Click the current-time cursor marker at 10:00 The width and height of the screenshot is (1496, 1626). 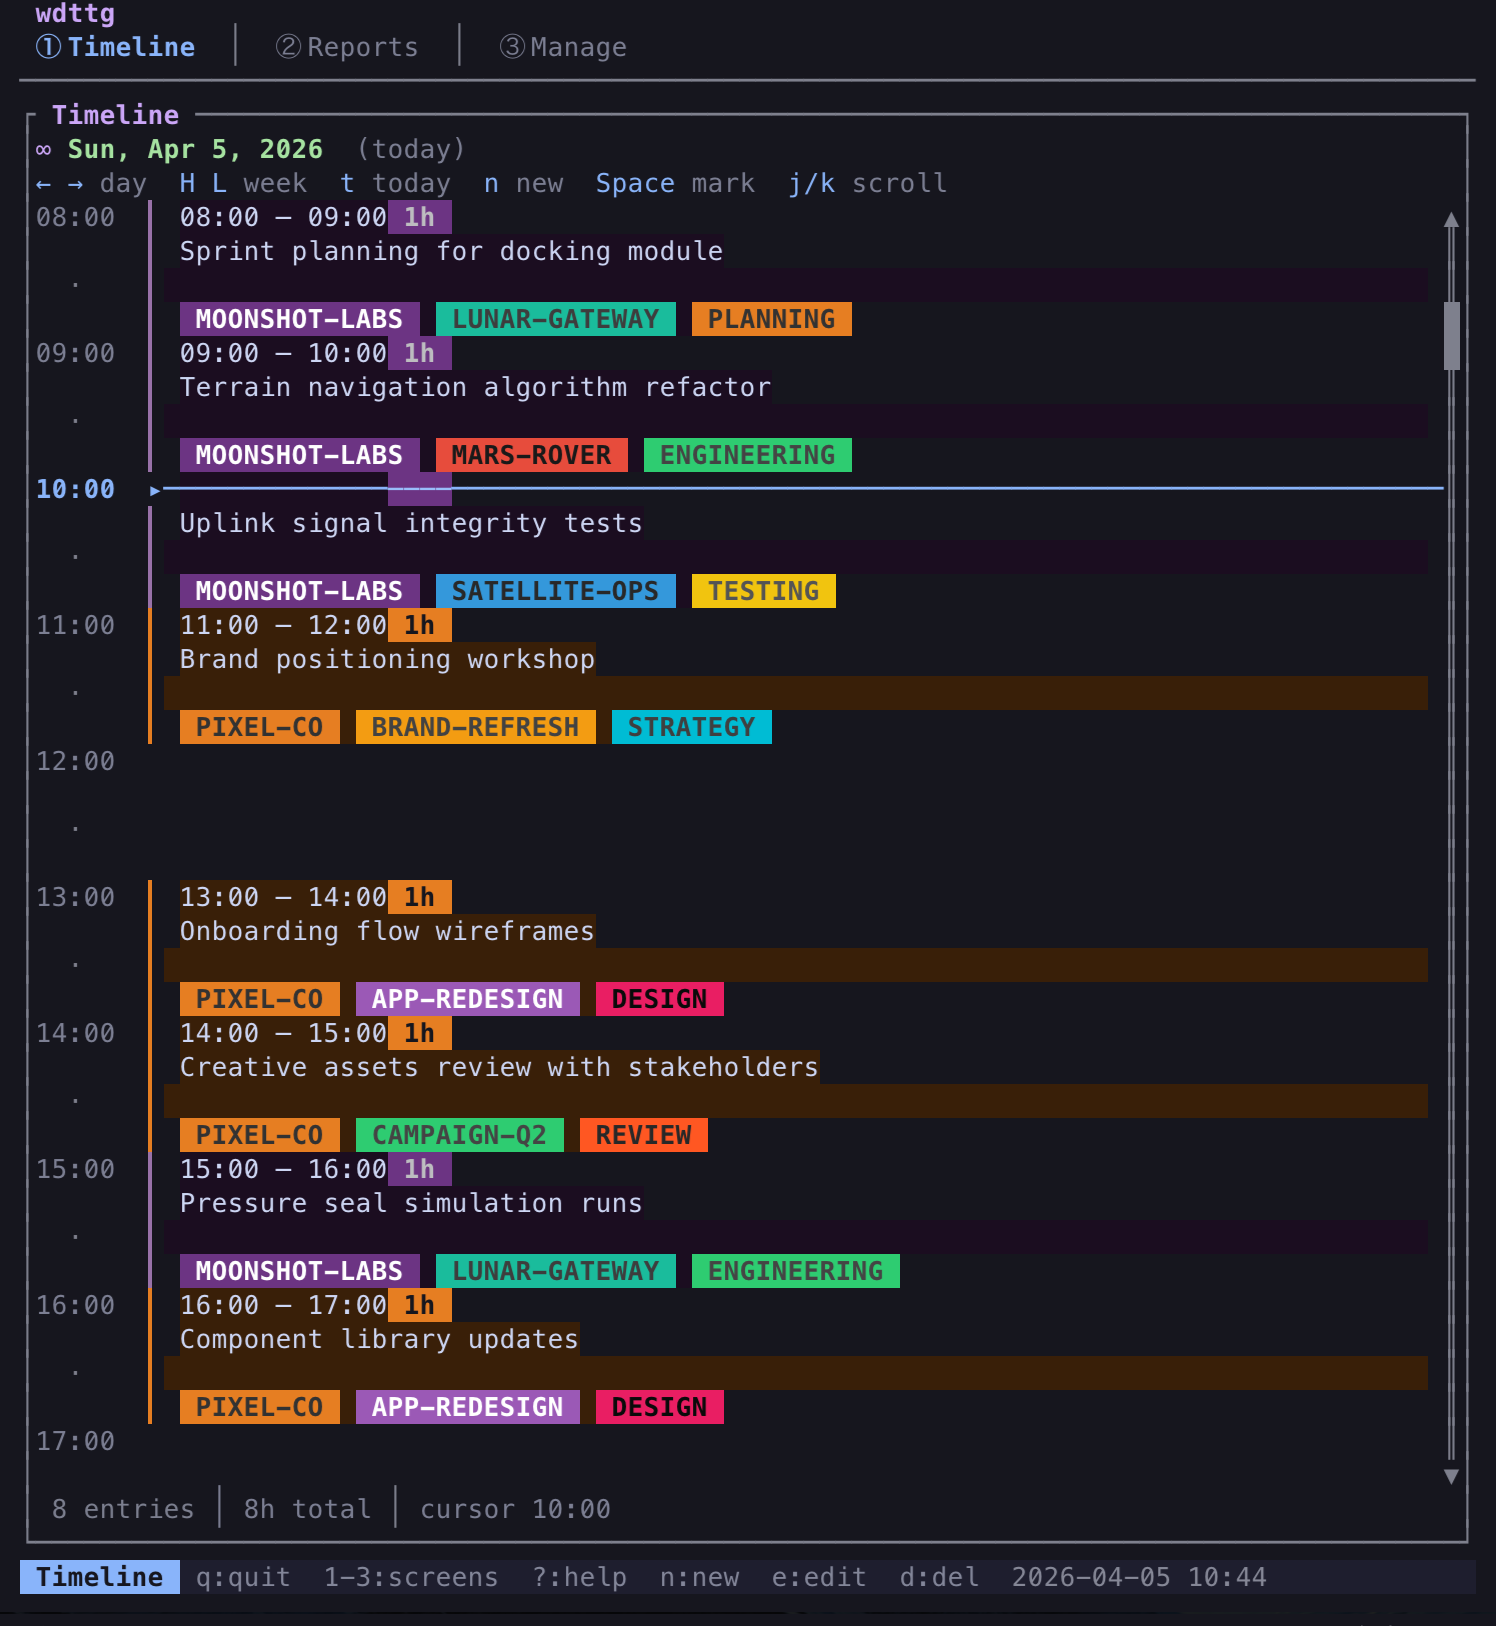point(155,490)
